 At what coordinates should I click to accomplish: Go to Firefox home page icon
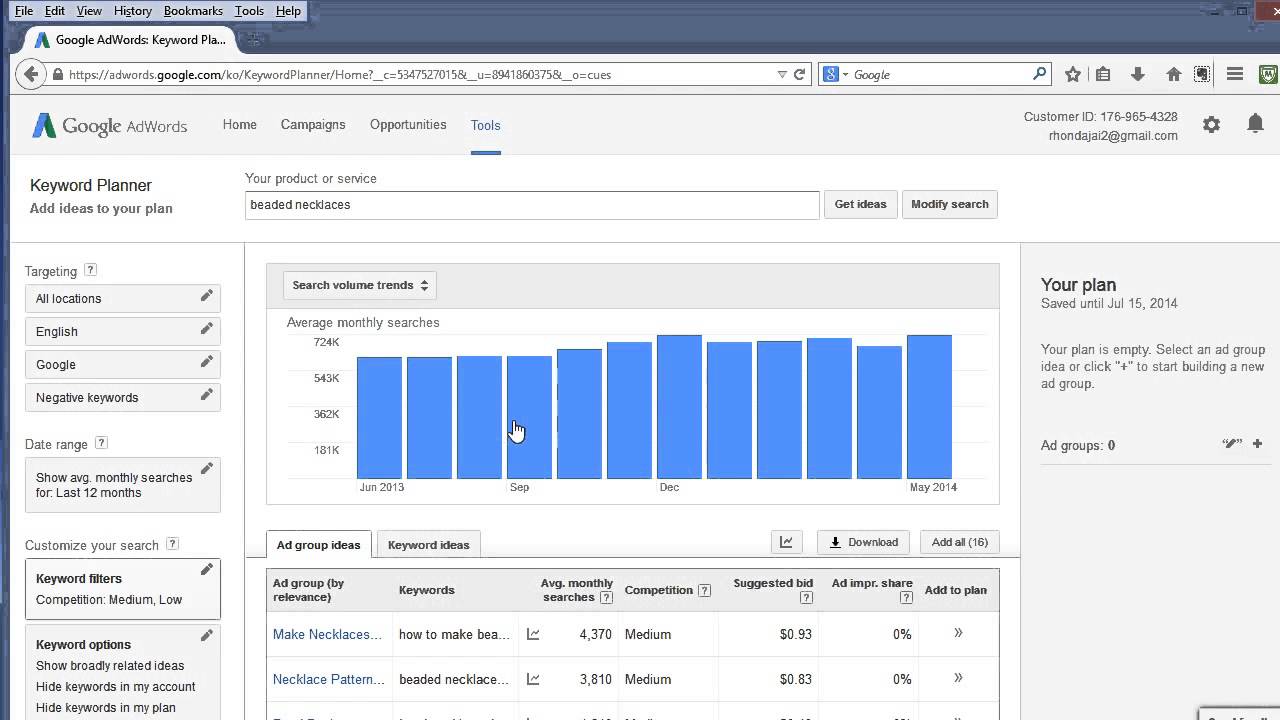tap(1174, 74)
